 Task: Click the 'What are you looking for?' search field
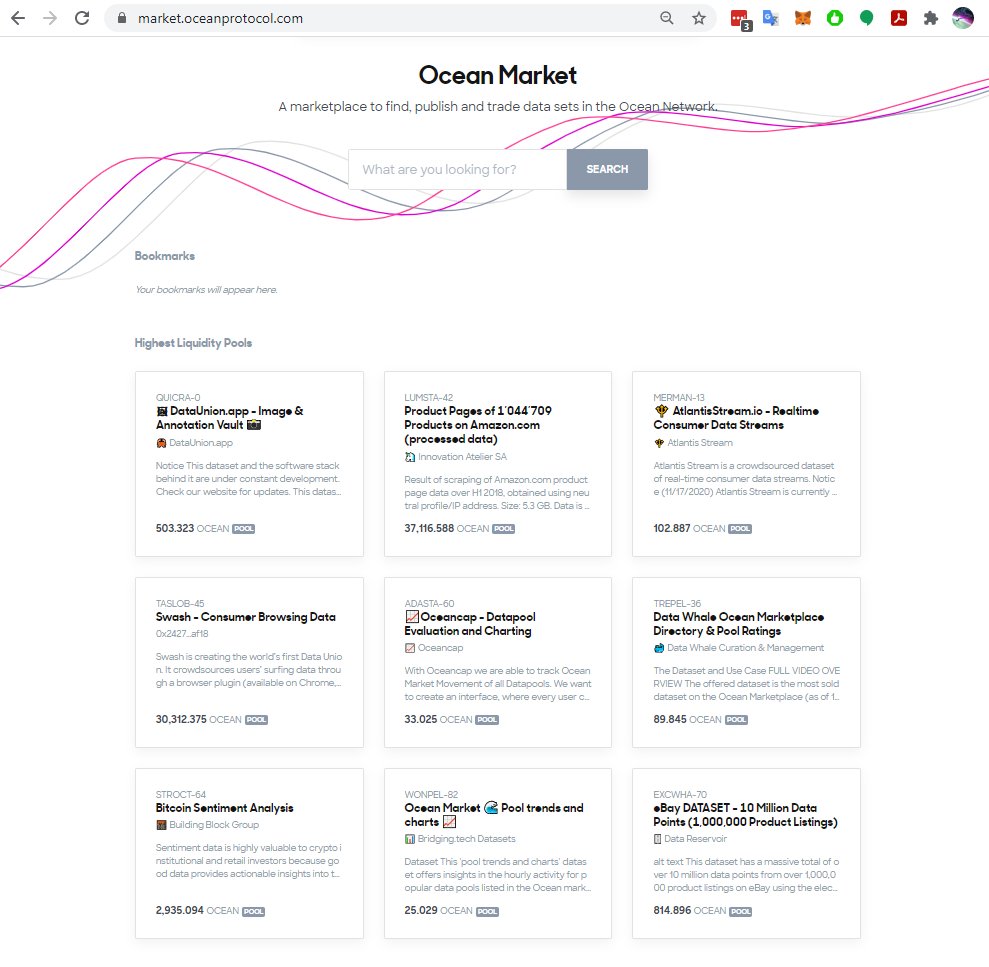pos(457,169)
